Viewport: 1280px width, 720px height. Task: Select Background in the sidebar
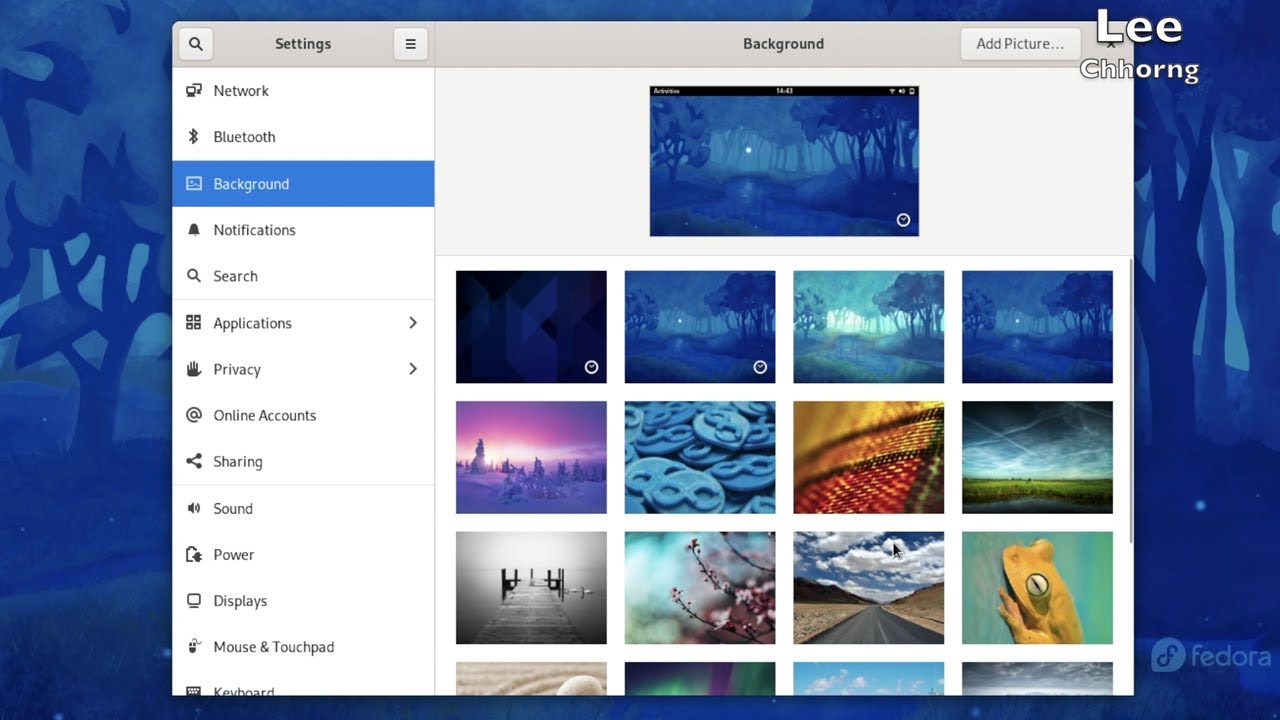pyautogui.click(x=303, y=184)
